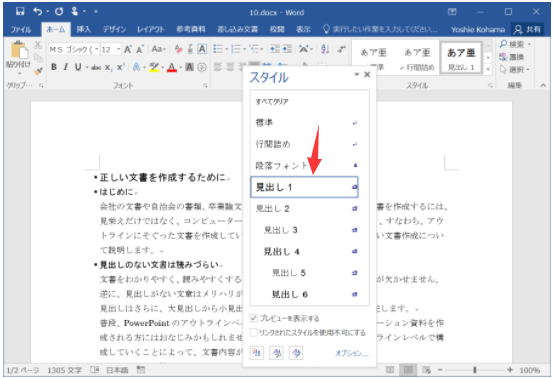Viewport: 553px width, 378px height.
Task: Adjust the zoom slider handle
Action: (475, 370)
